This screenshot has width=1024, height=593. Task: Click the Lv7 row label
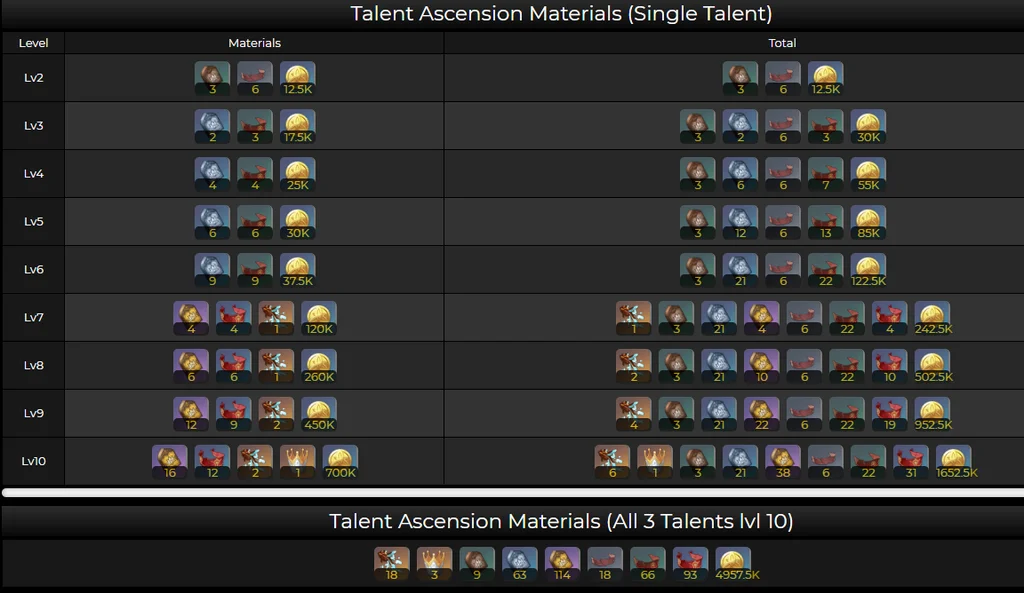[x=33, y=317]
